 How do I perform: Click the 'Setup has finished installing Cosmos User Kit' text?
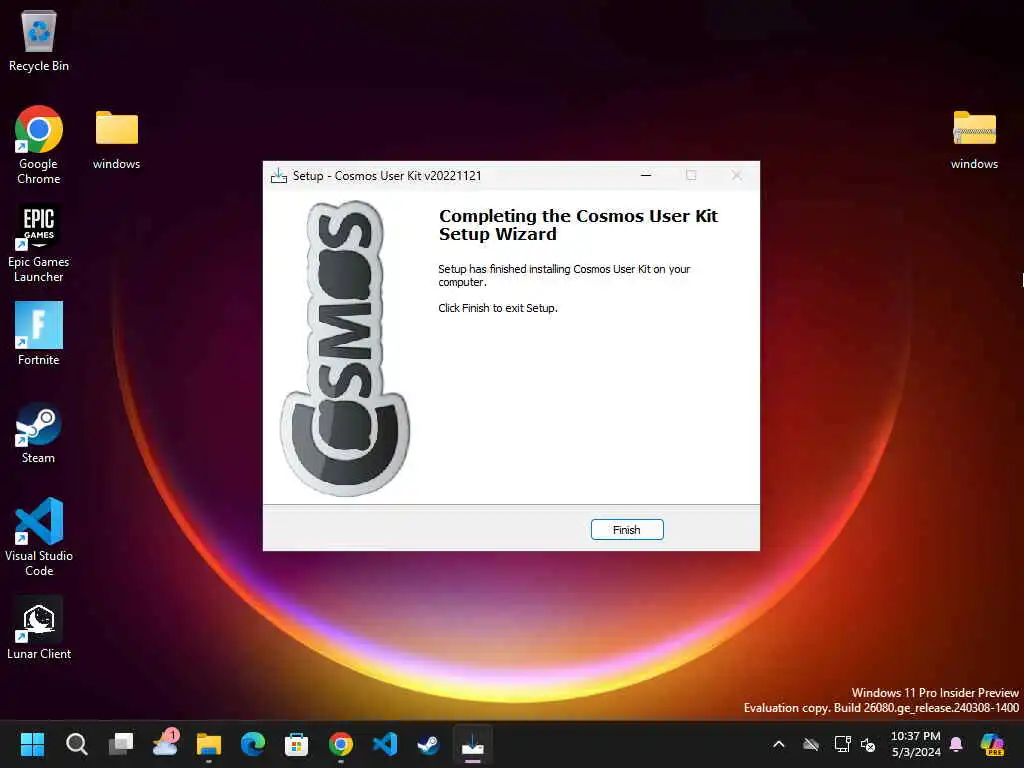coord(564,275)
